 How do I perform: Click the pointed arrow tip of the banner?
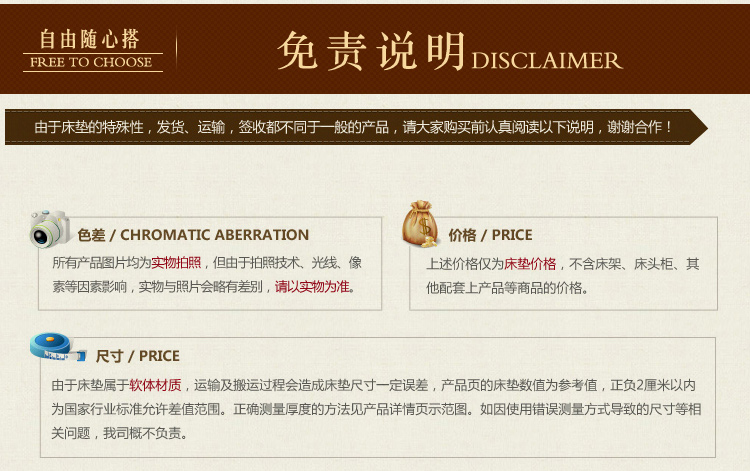pyautogui.click(x=699, y=128)
